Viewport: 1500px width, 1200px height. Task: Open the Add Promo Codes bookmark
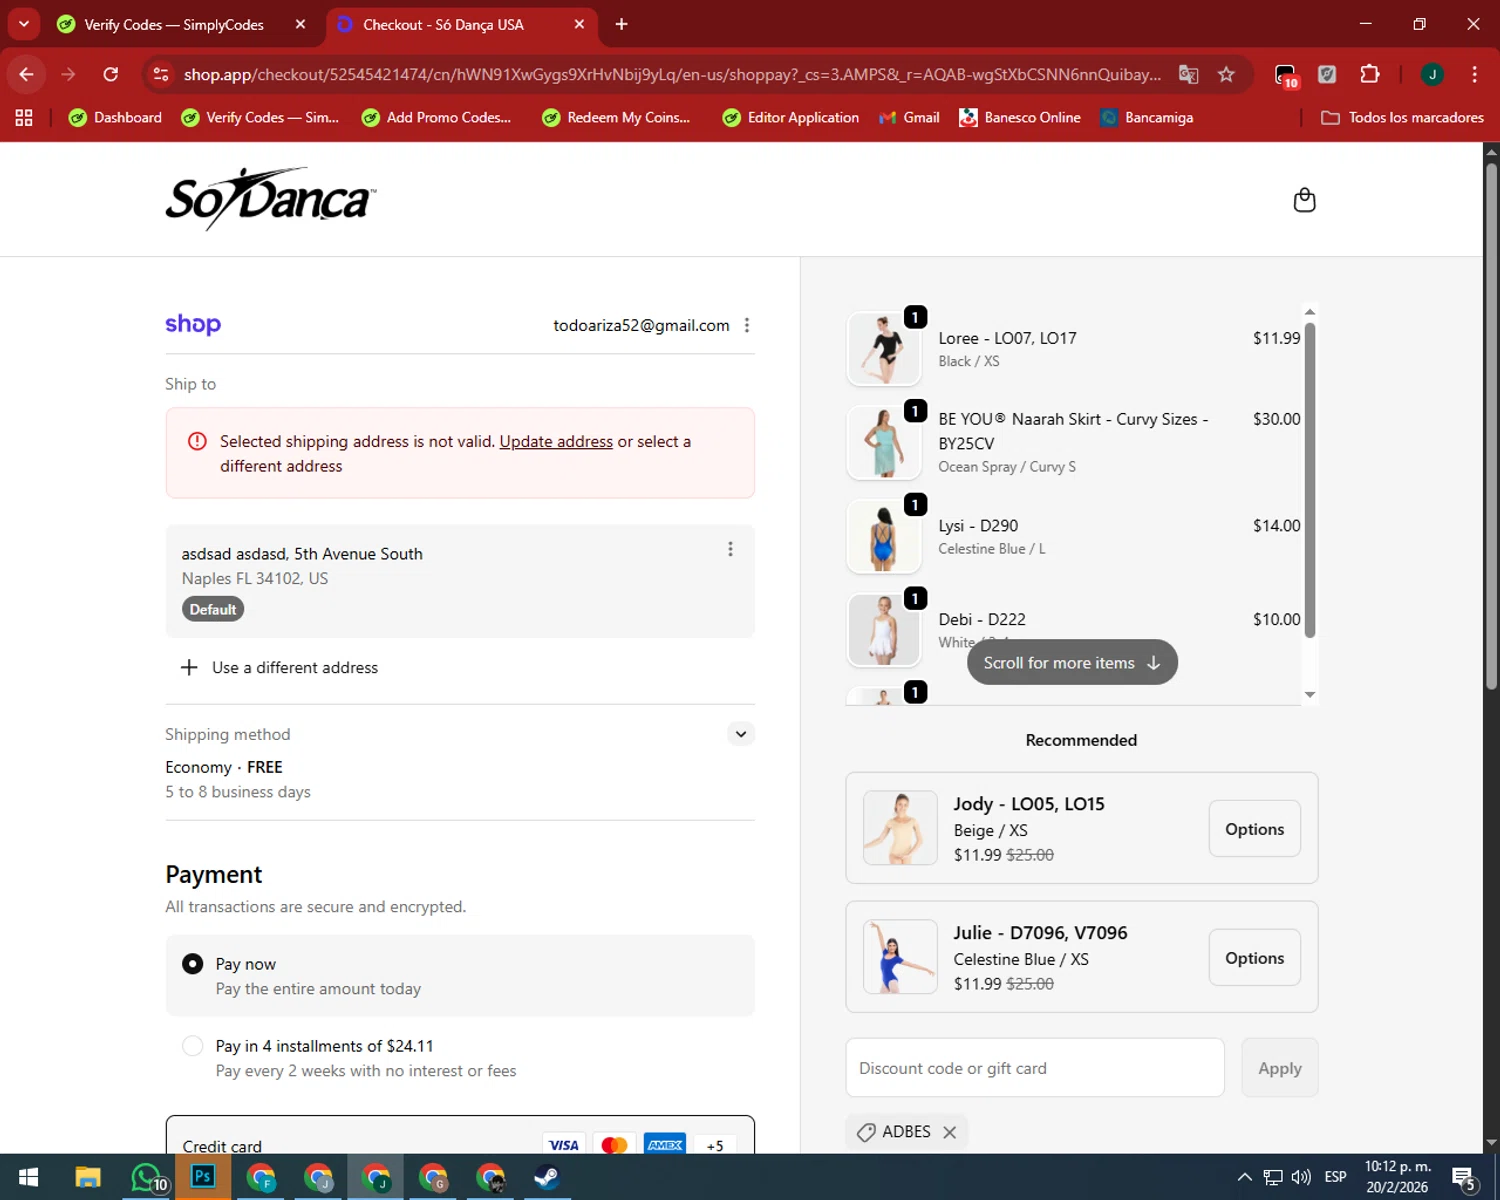point(437,118)
